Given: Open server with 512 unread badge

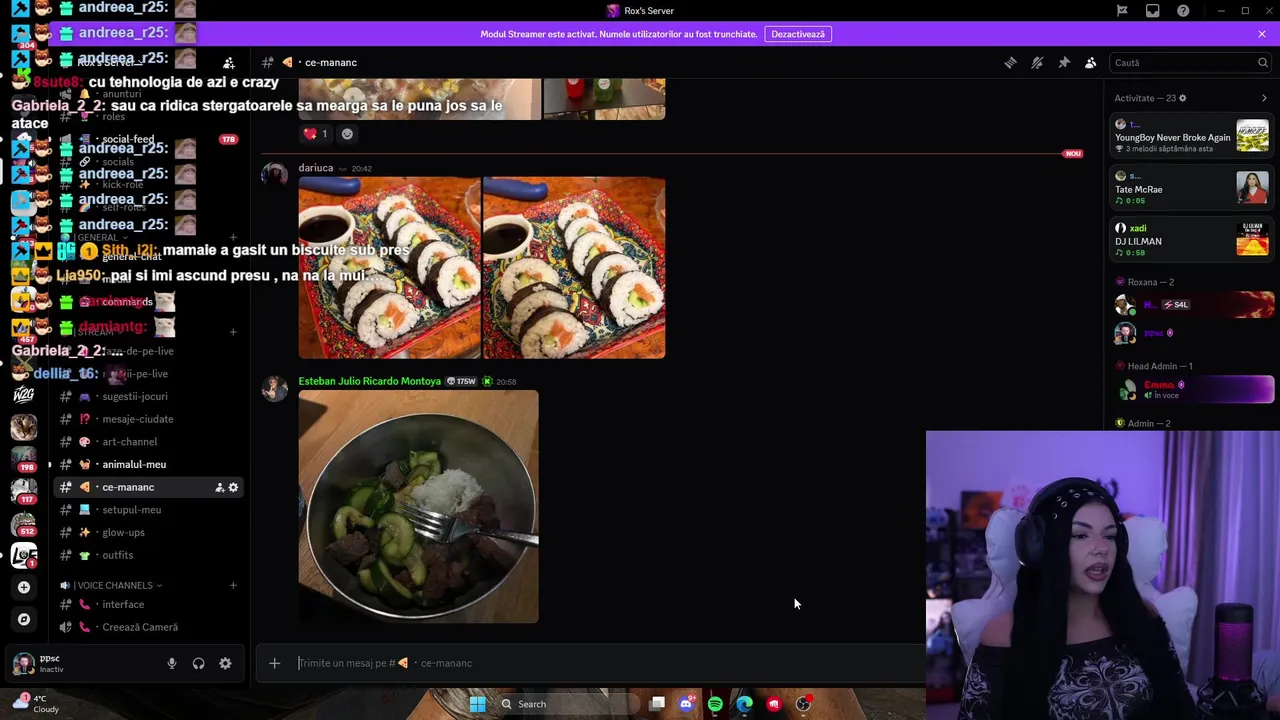Looking at the screenshot, I should point(24,523).
